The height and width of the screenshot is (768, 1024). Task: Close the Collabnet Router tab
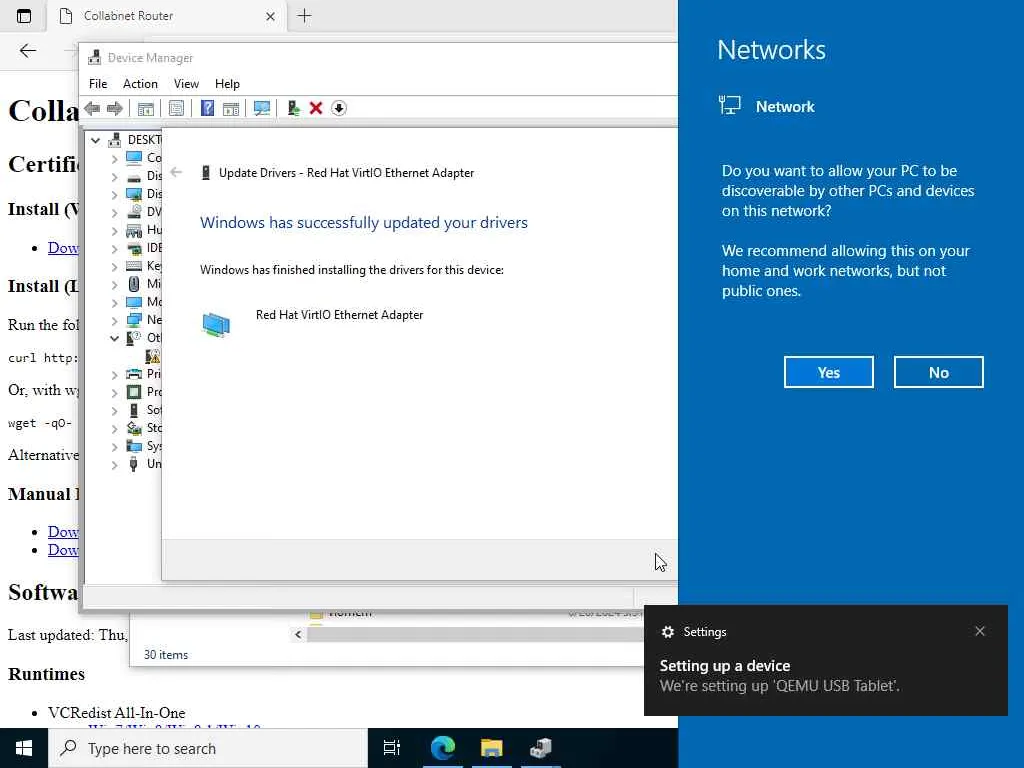point(270,16)
